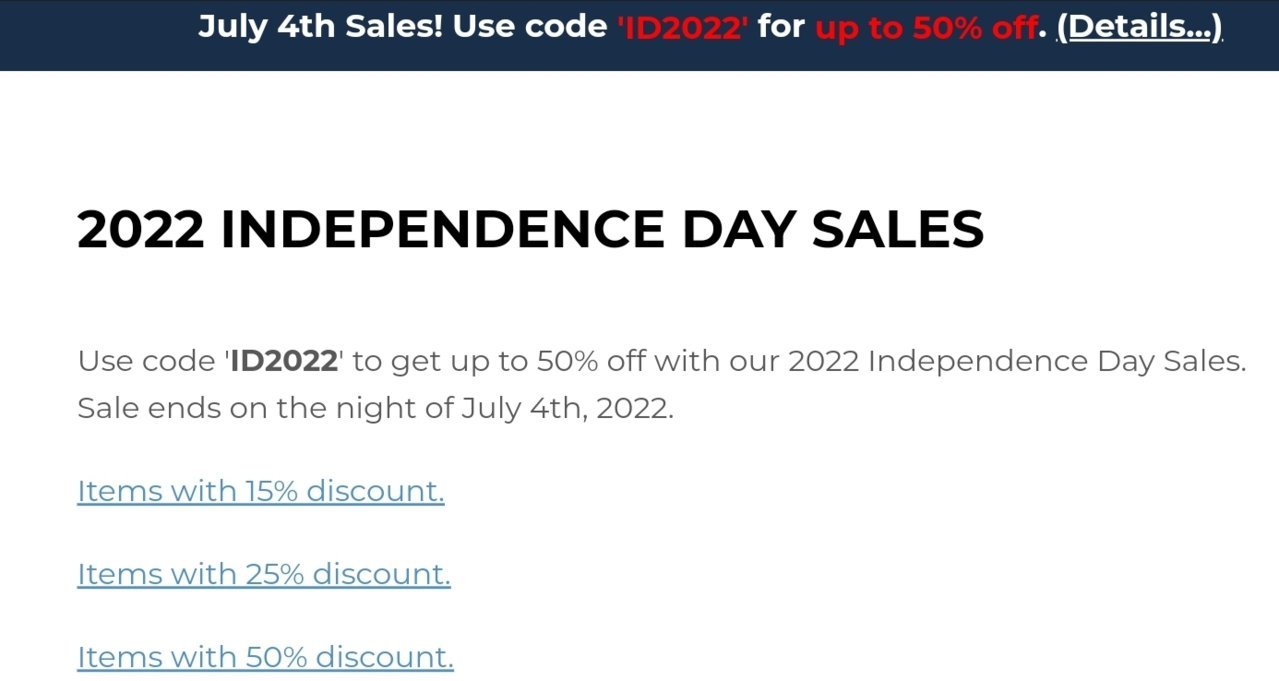Image resolution: width=1279 pixels, height=681 pixels.
Task: Click gray 'Use code' words starting paragraph
Action: click(147, 361)
